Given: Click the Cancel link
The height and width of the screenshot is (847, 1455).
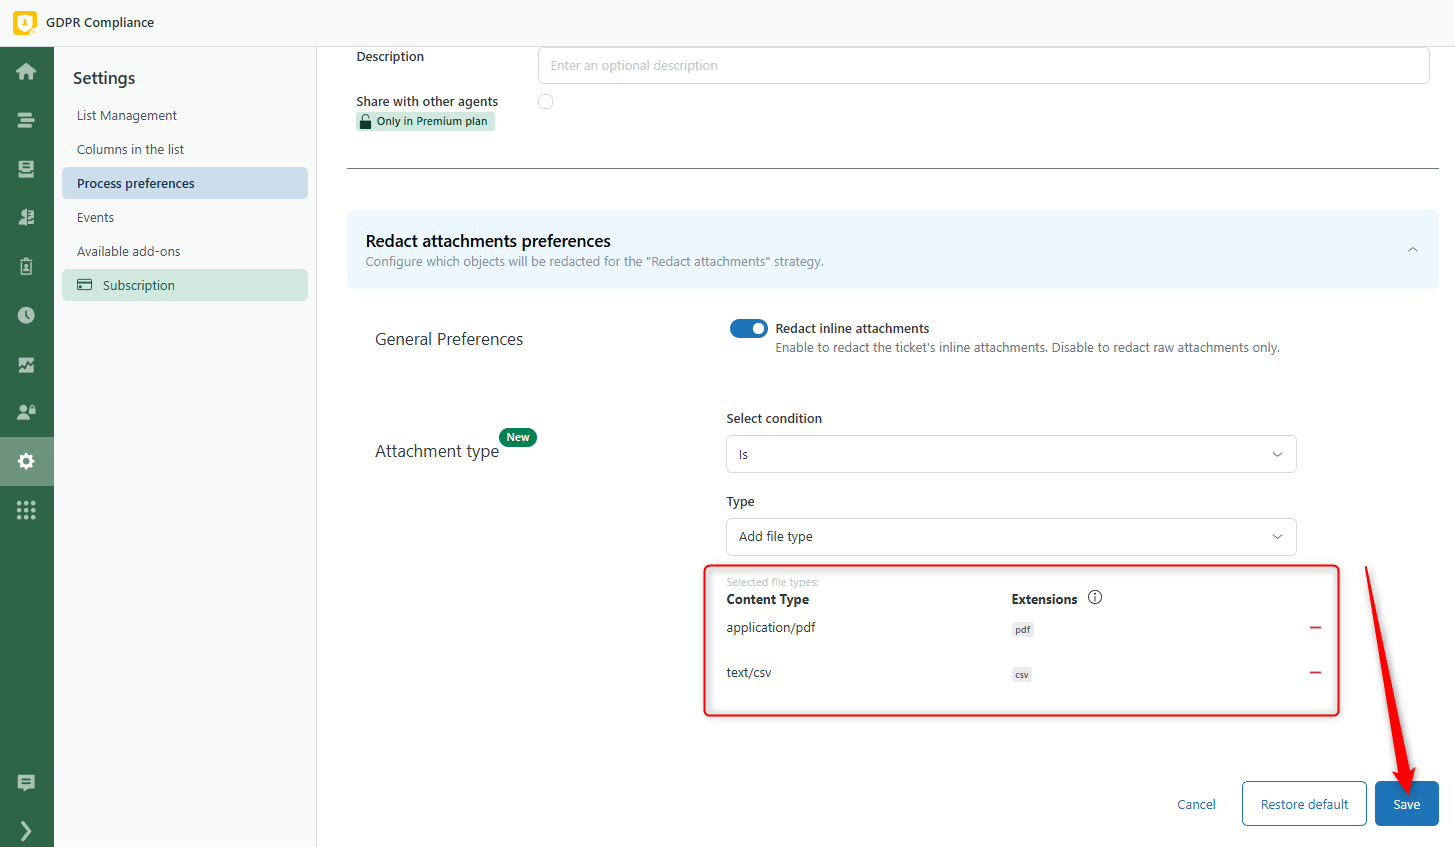Looking at the screenshot, I should pos(1196,804).
